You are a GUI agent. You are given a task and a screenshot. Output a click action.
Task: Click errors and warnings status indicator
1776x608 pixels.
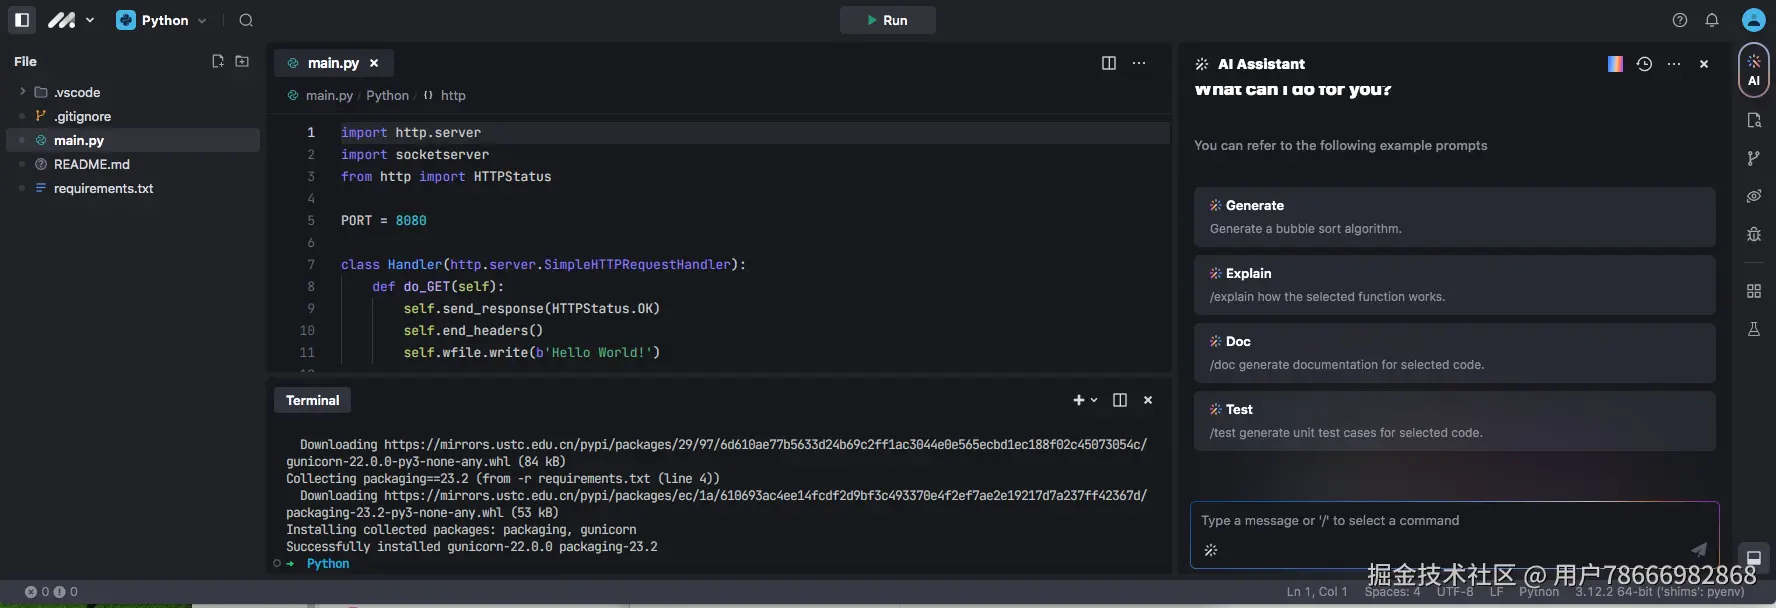(51, 592)
